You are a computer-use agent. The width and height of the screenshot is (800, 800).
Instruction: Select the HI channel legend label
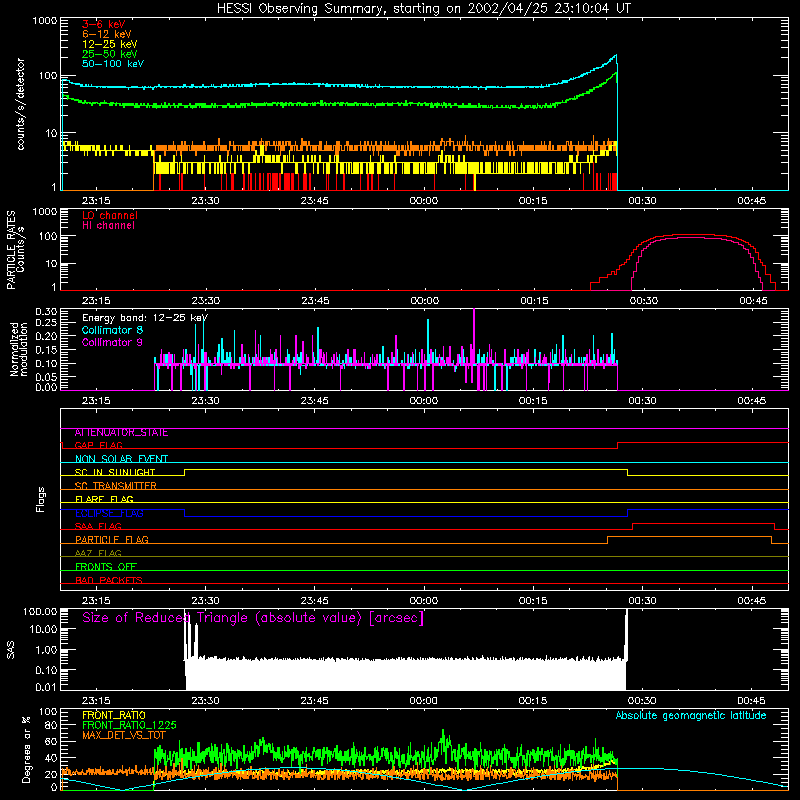coord(108,226)
